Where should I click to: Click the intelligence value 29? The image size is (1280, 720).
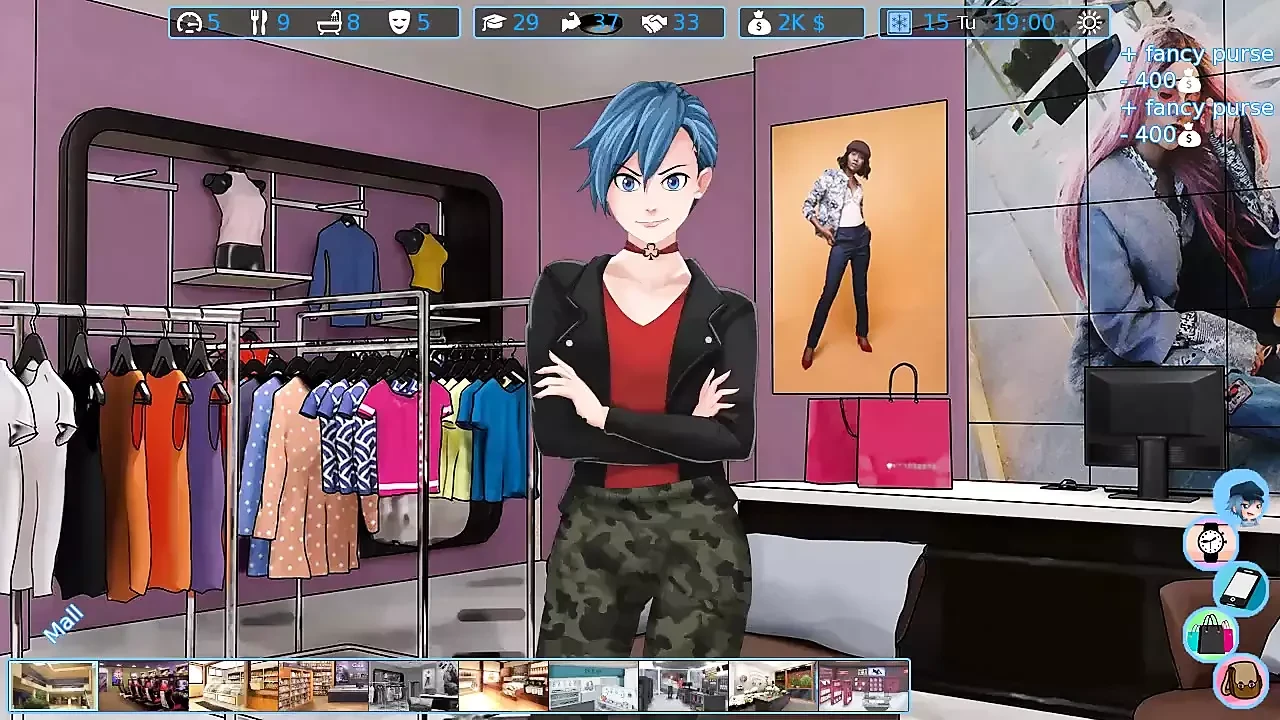point(525,22)
